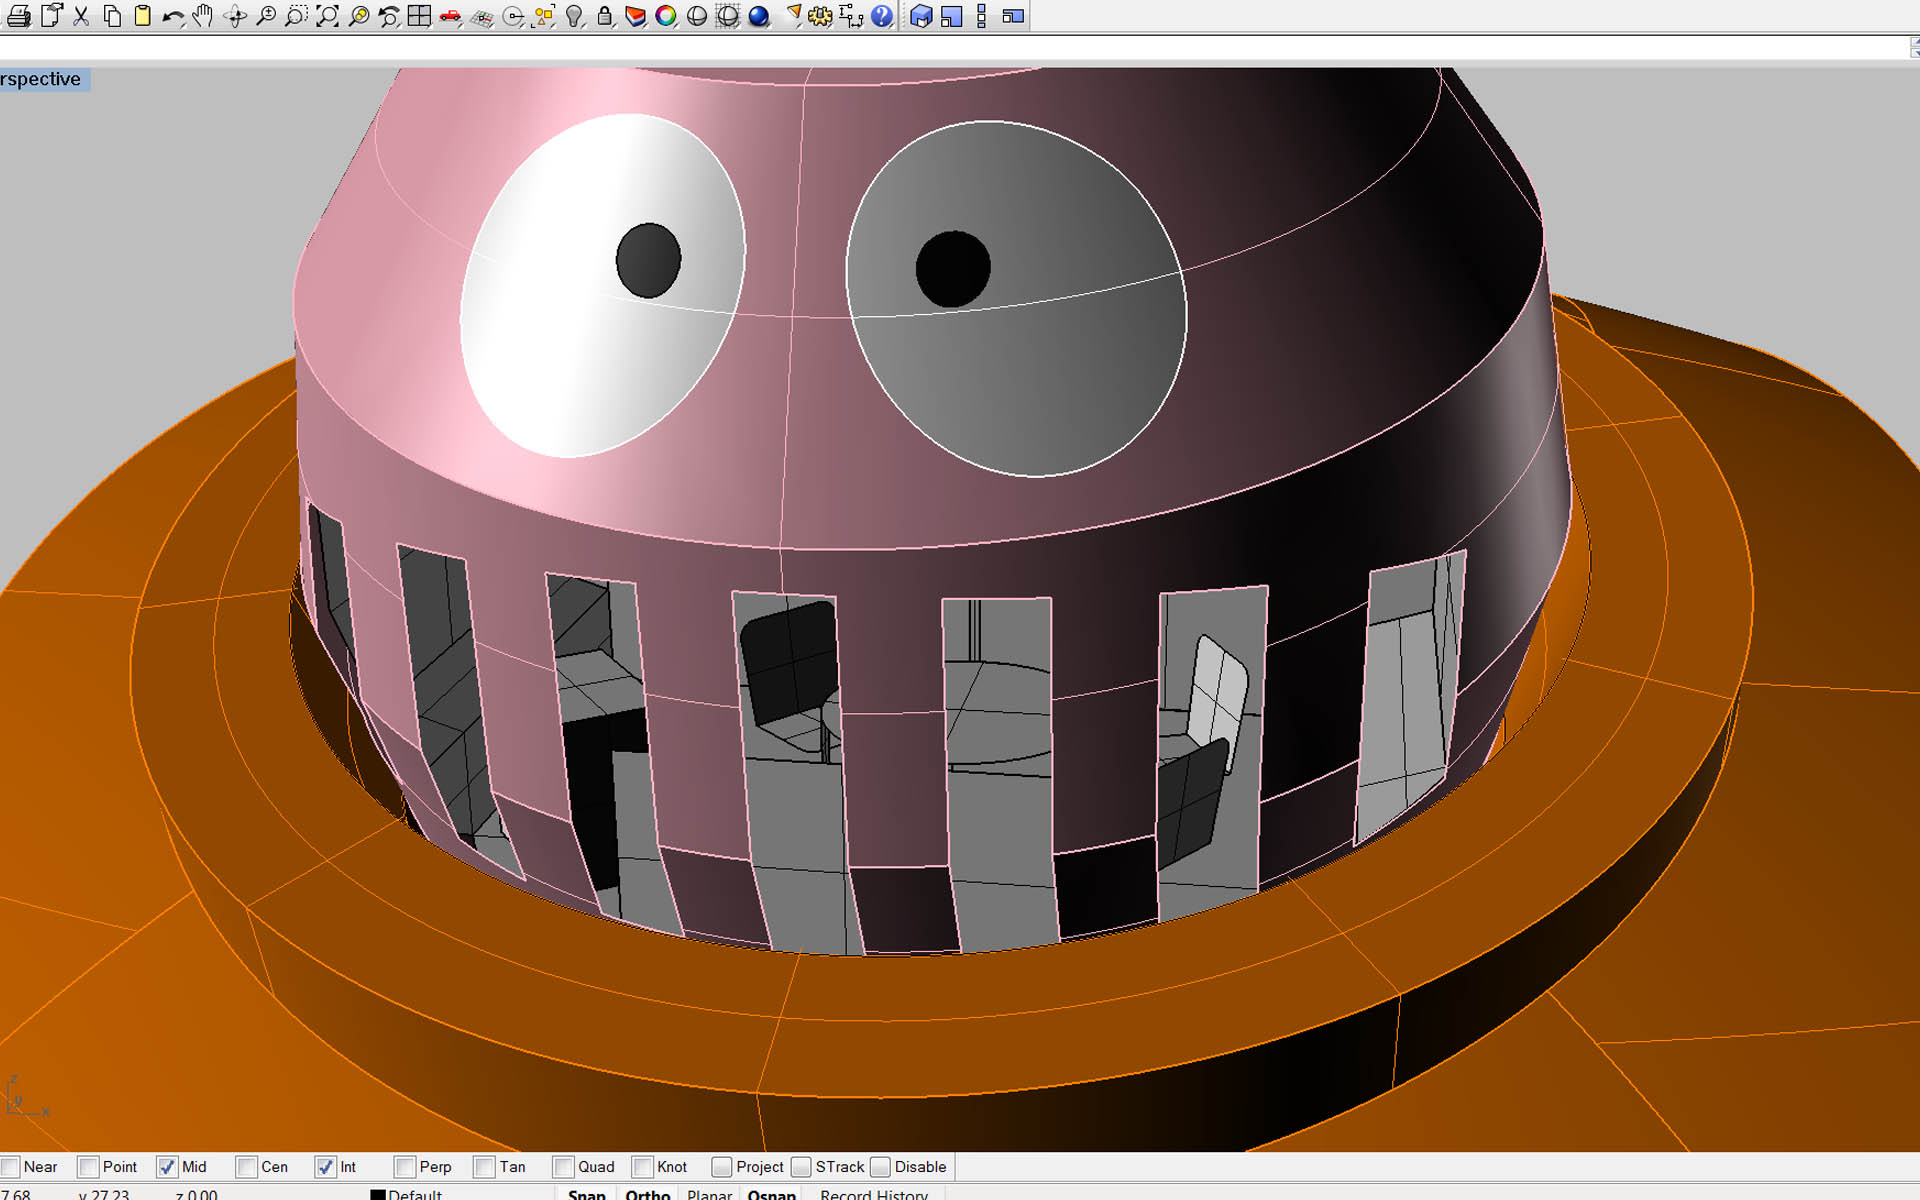The image size is (1920, 1200).
Task: Click the z 0.00 coordinate readout
Action: [196, 1194]
